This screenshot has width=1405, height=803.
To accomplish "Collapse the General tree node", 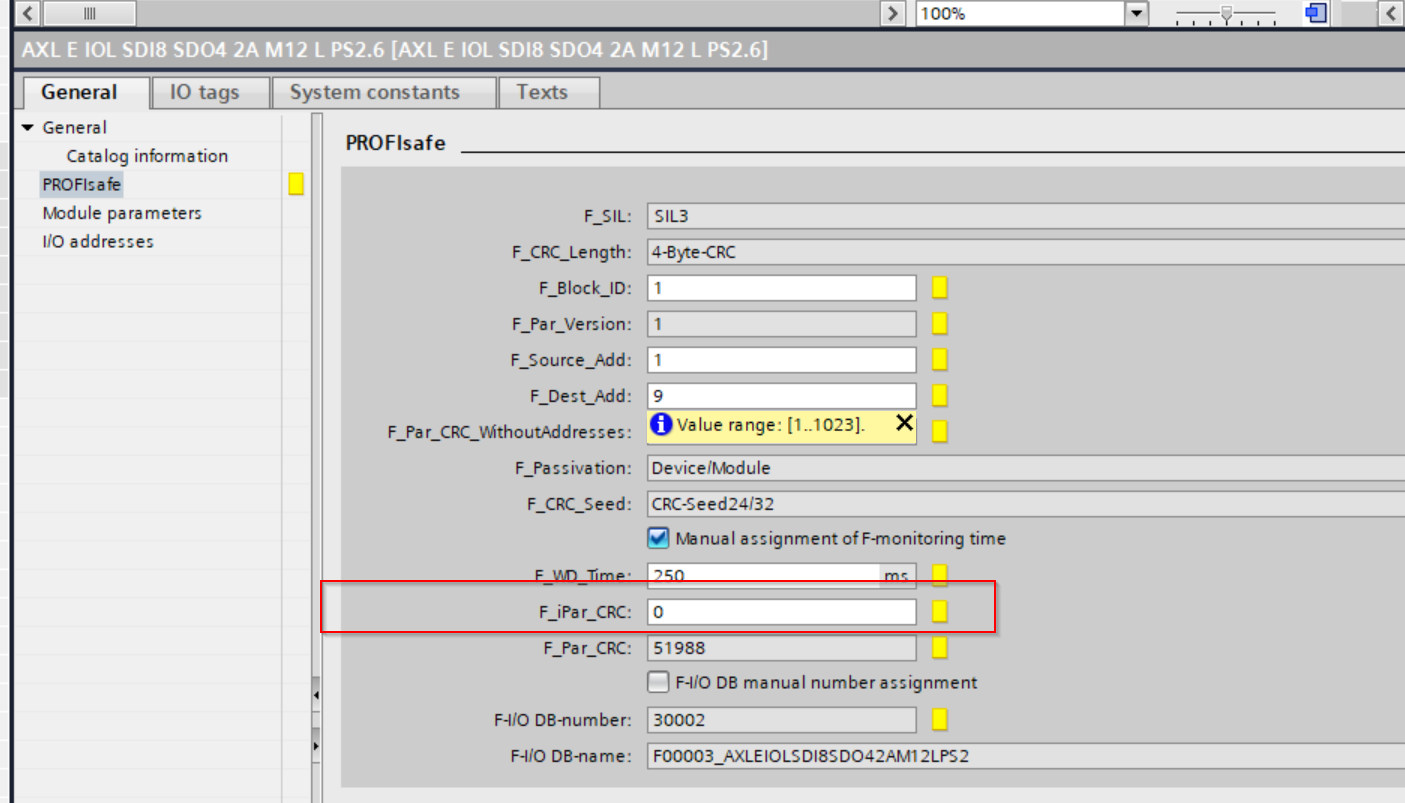I will coord(27,128).
